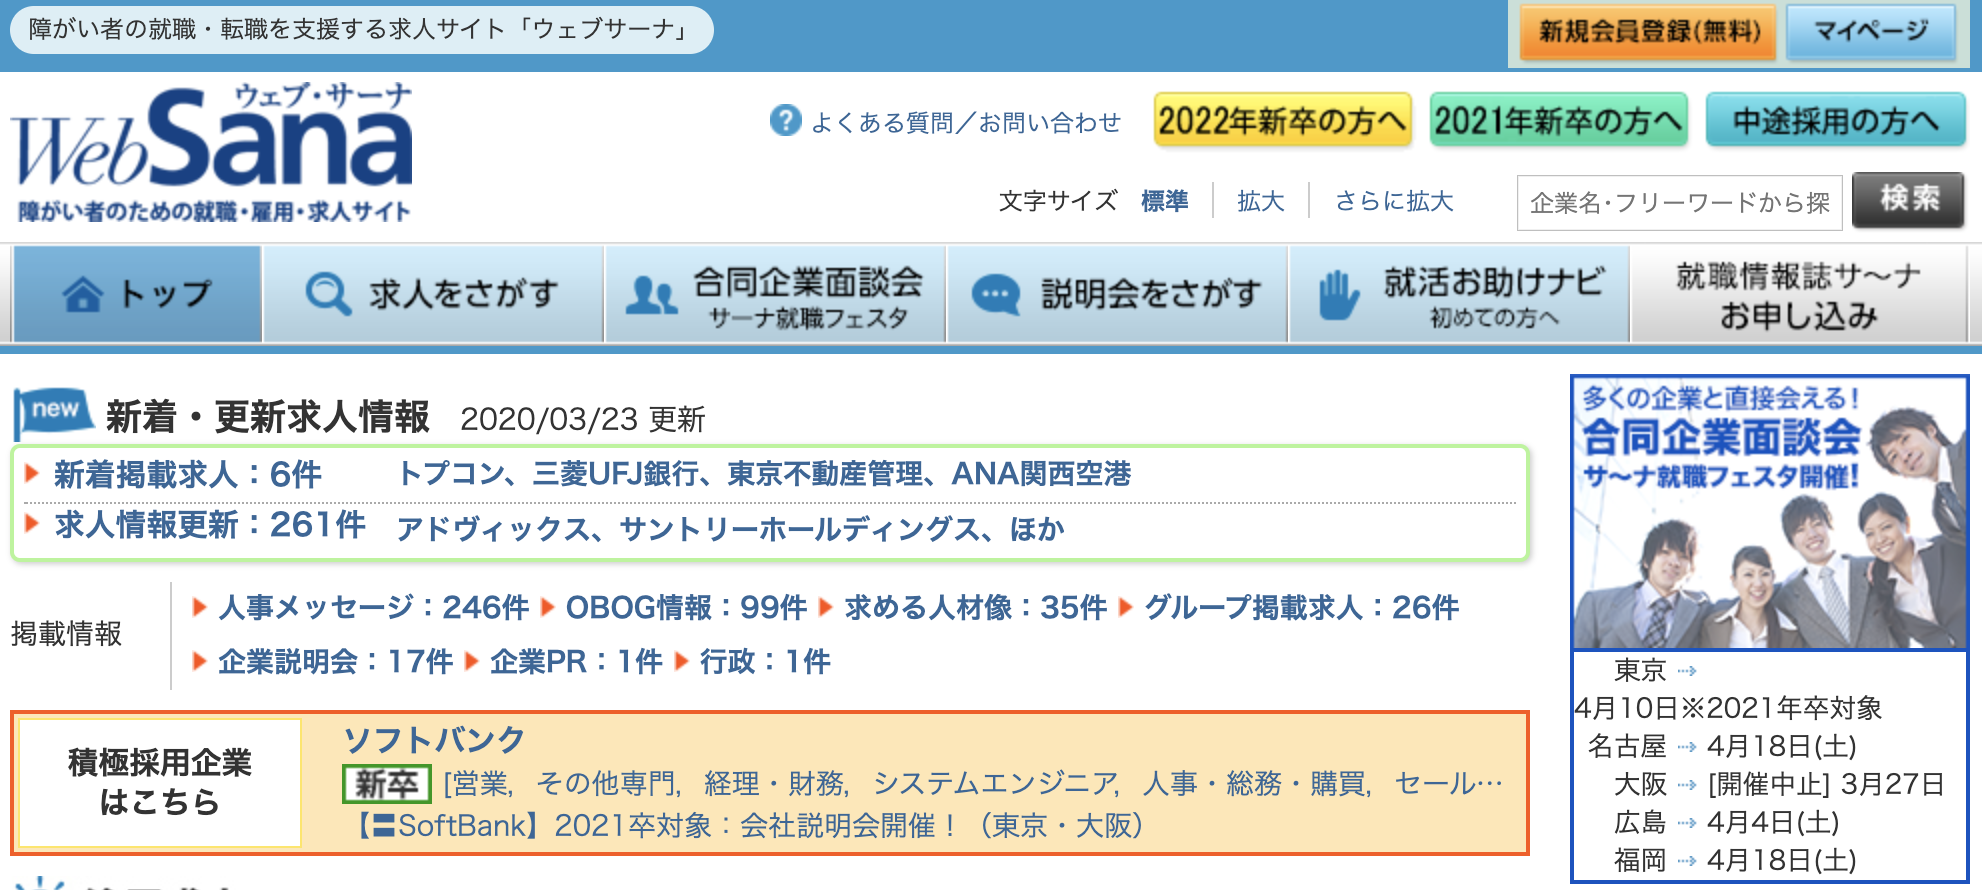Click the arrow next to 大阪 event

pyautogui.click(x=1687, y=785)
